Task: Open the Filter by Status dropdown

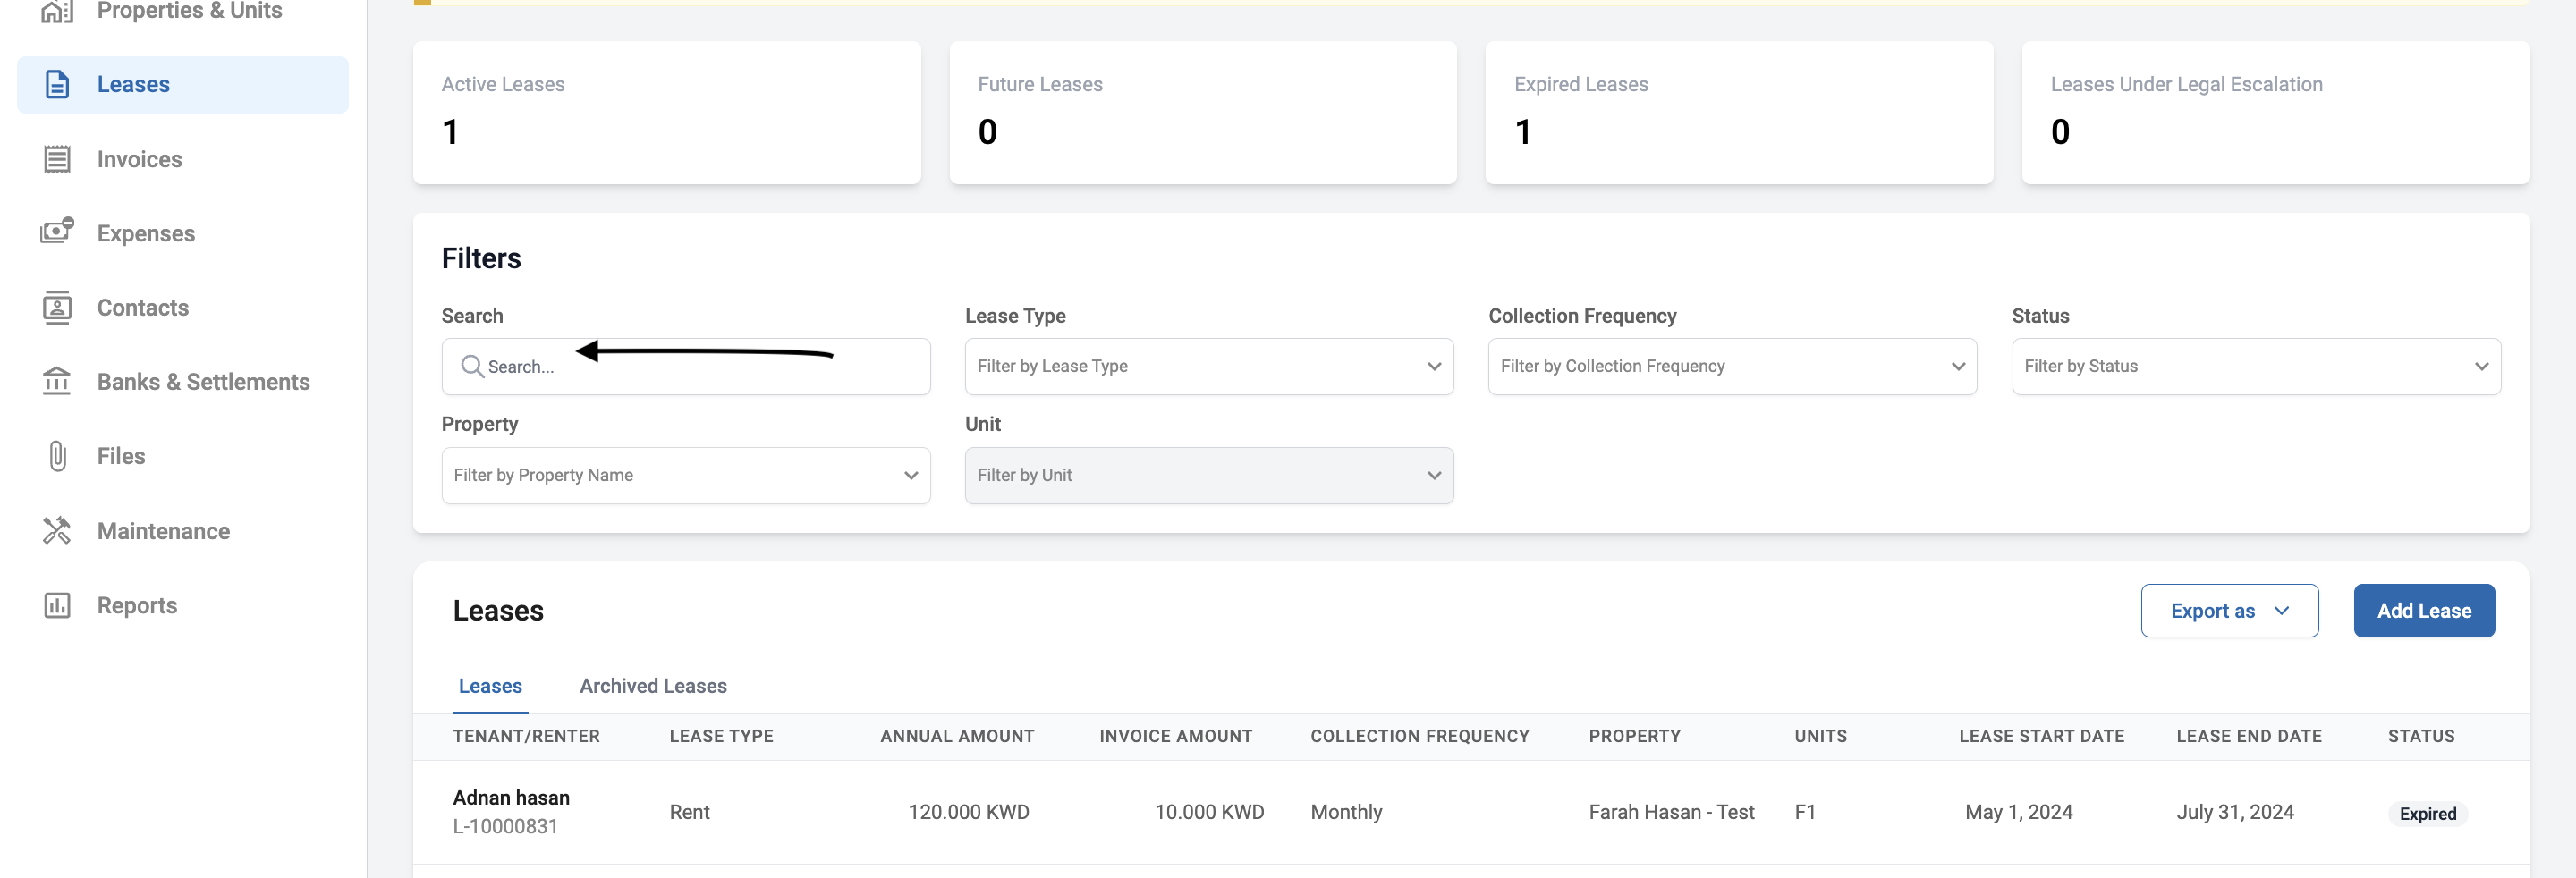Action: click(x=2256, y=366)
